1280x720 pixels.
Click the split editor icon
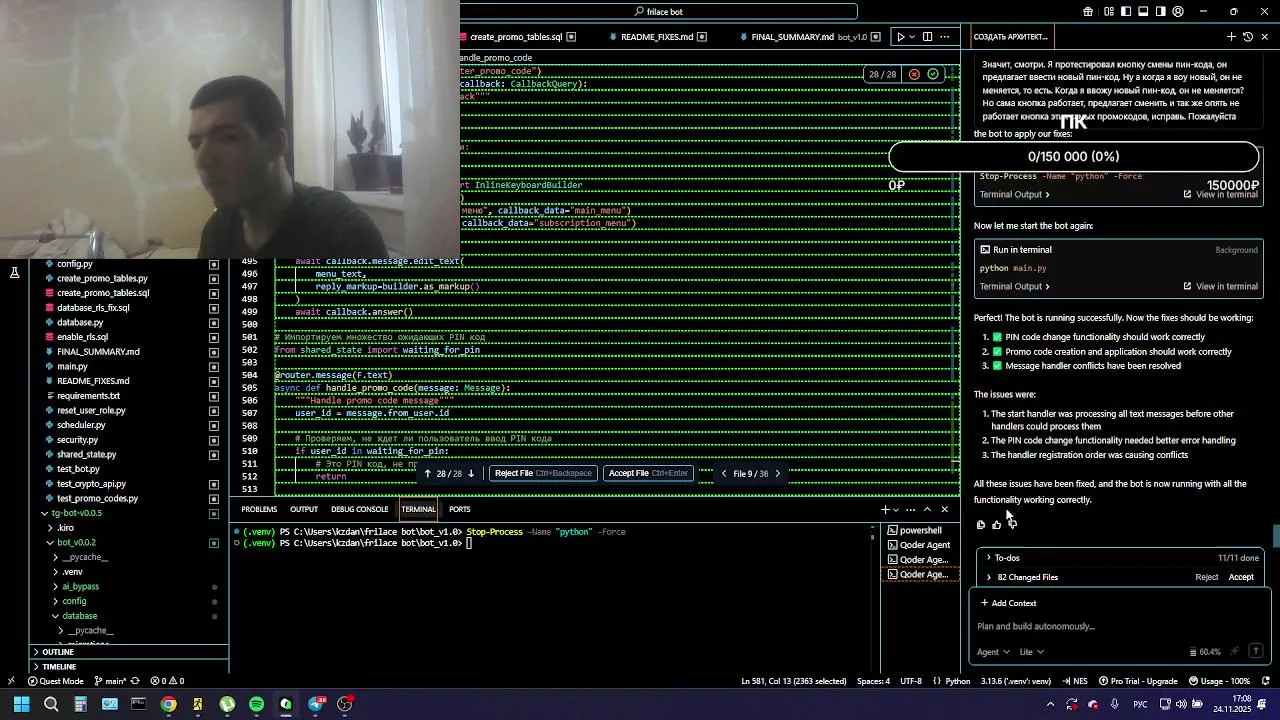tap(927, 37)
